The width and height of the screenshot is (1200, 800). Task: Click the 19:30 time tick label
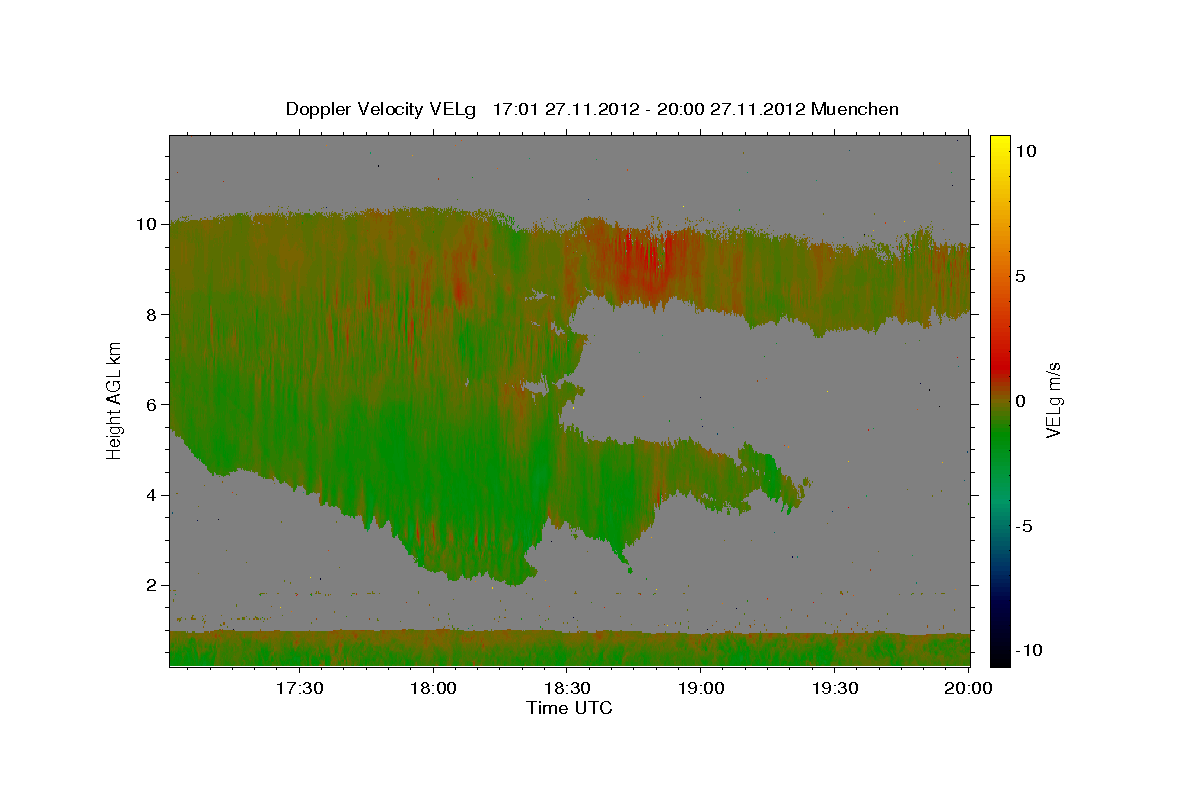tap(835, 689)
